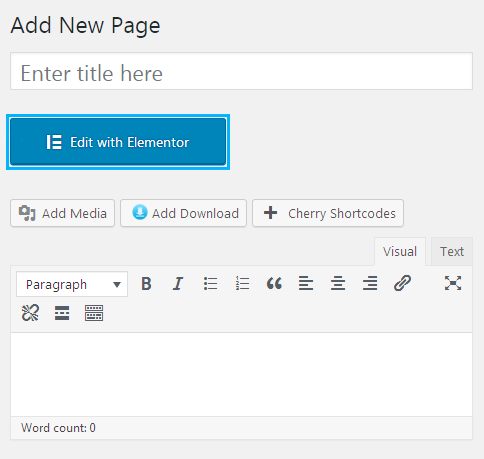Insert a numbered list
This screenshot has height=459, width=484.
click(242, 284)
